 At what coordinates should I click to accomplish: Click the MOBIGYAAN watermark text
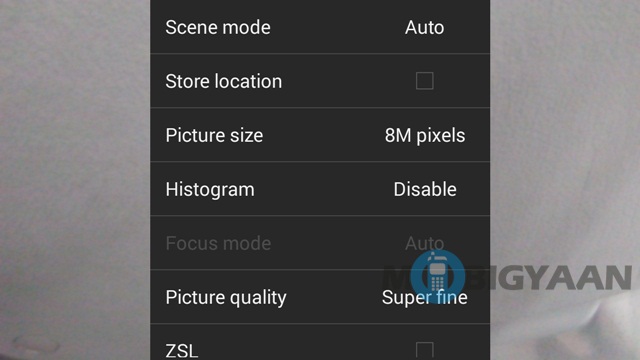tap(507, 278)
